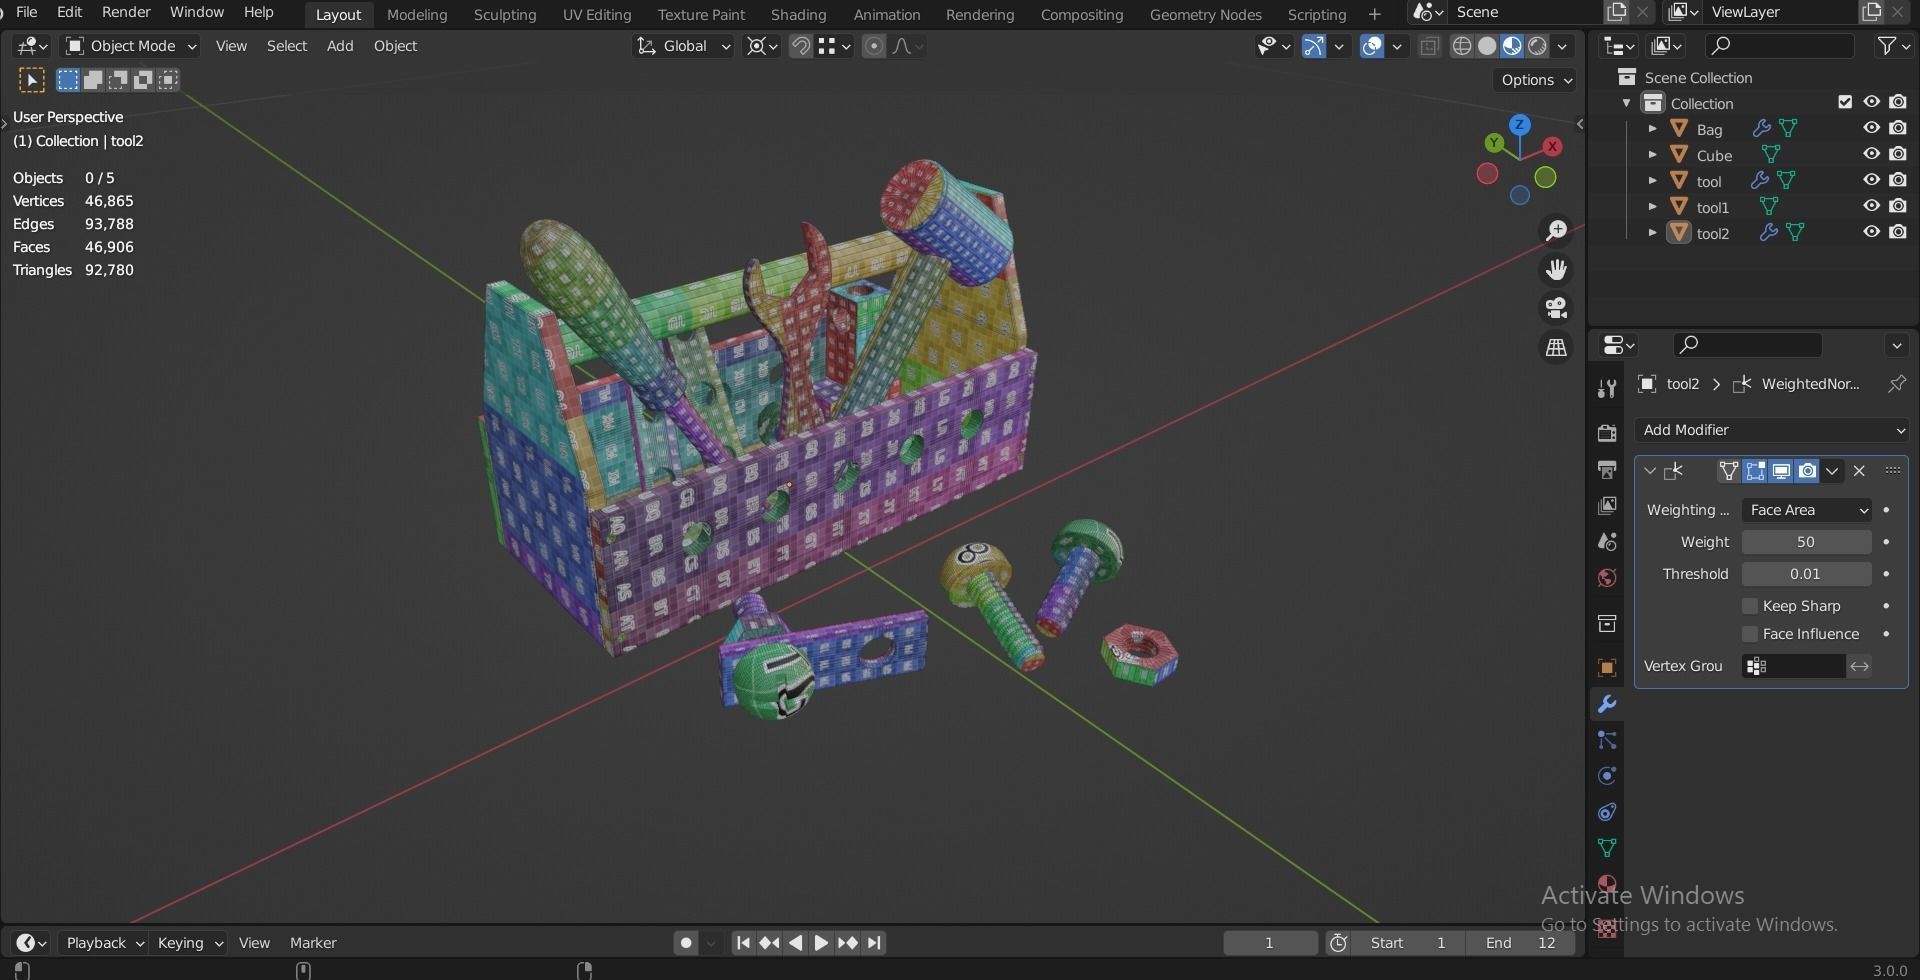Open the Keying popover
The height and width of the screenshot is (980, 1920).
tap(189, 943)
